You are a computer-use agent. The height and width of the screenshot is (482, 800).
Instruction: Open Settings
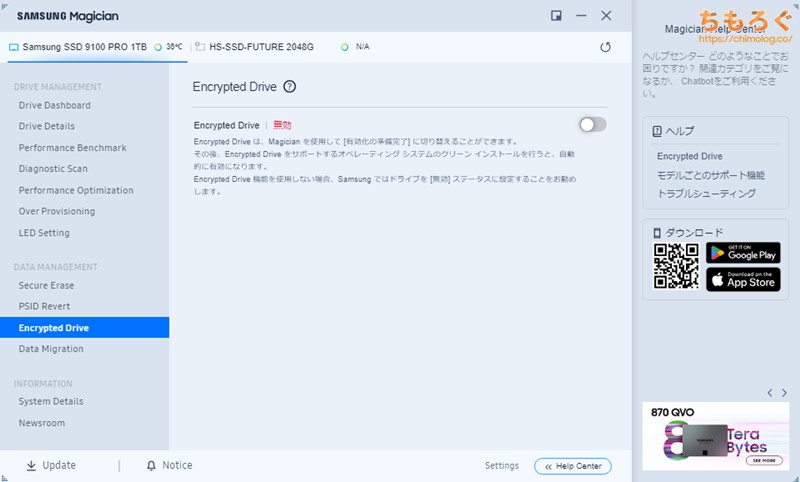pyautogui.click(x=502, y=466)
